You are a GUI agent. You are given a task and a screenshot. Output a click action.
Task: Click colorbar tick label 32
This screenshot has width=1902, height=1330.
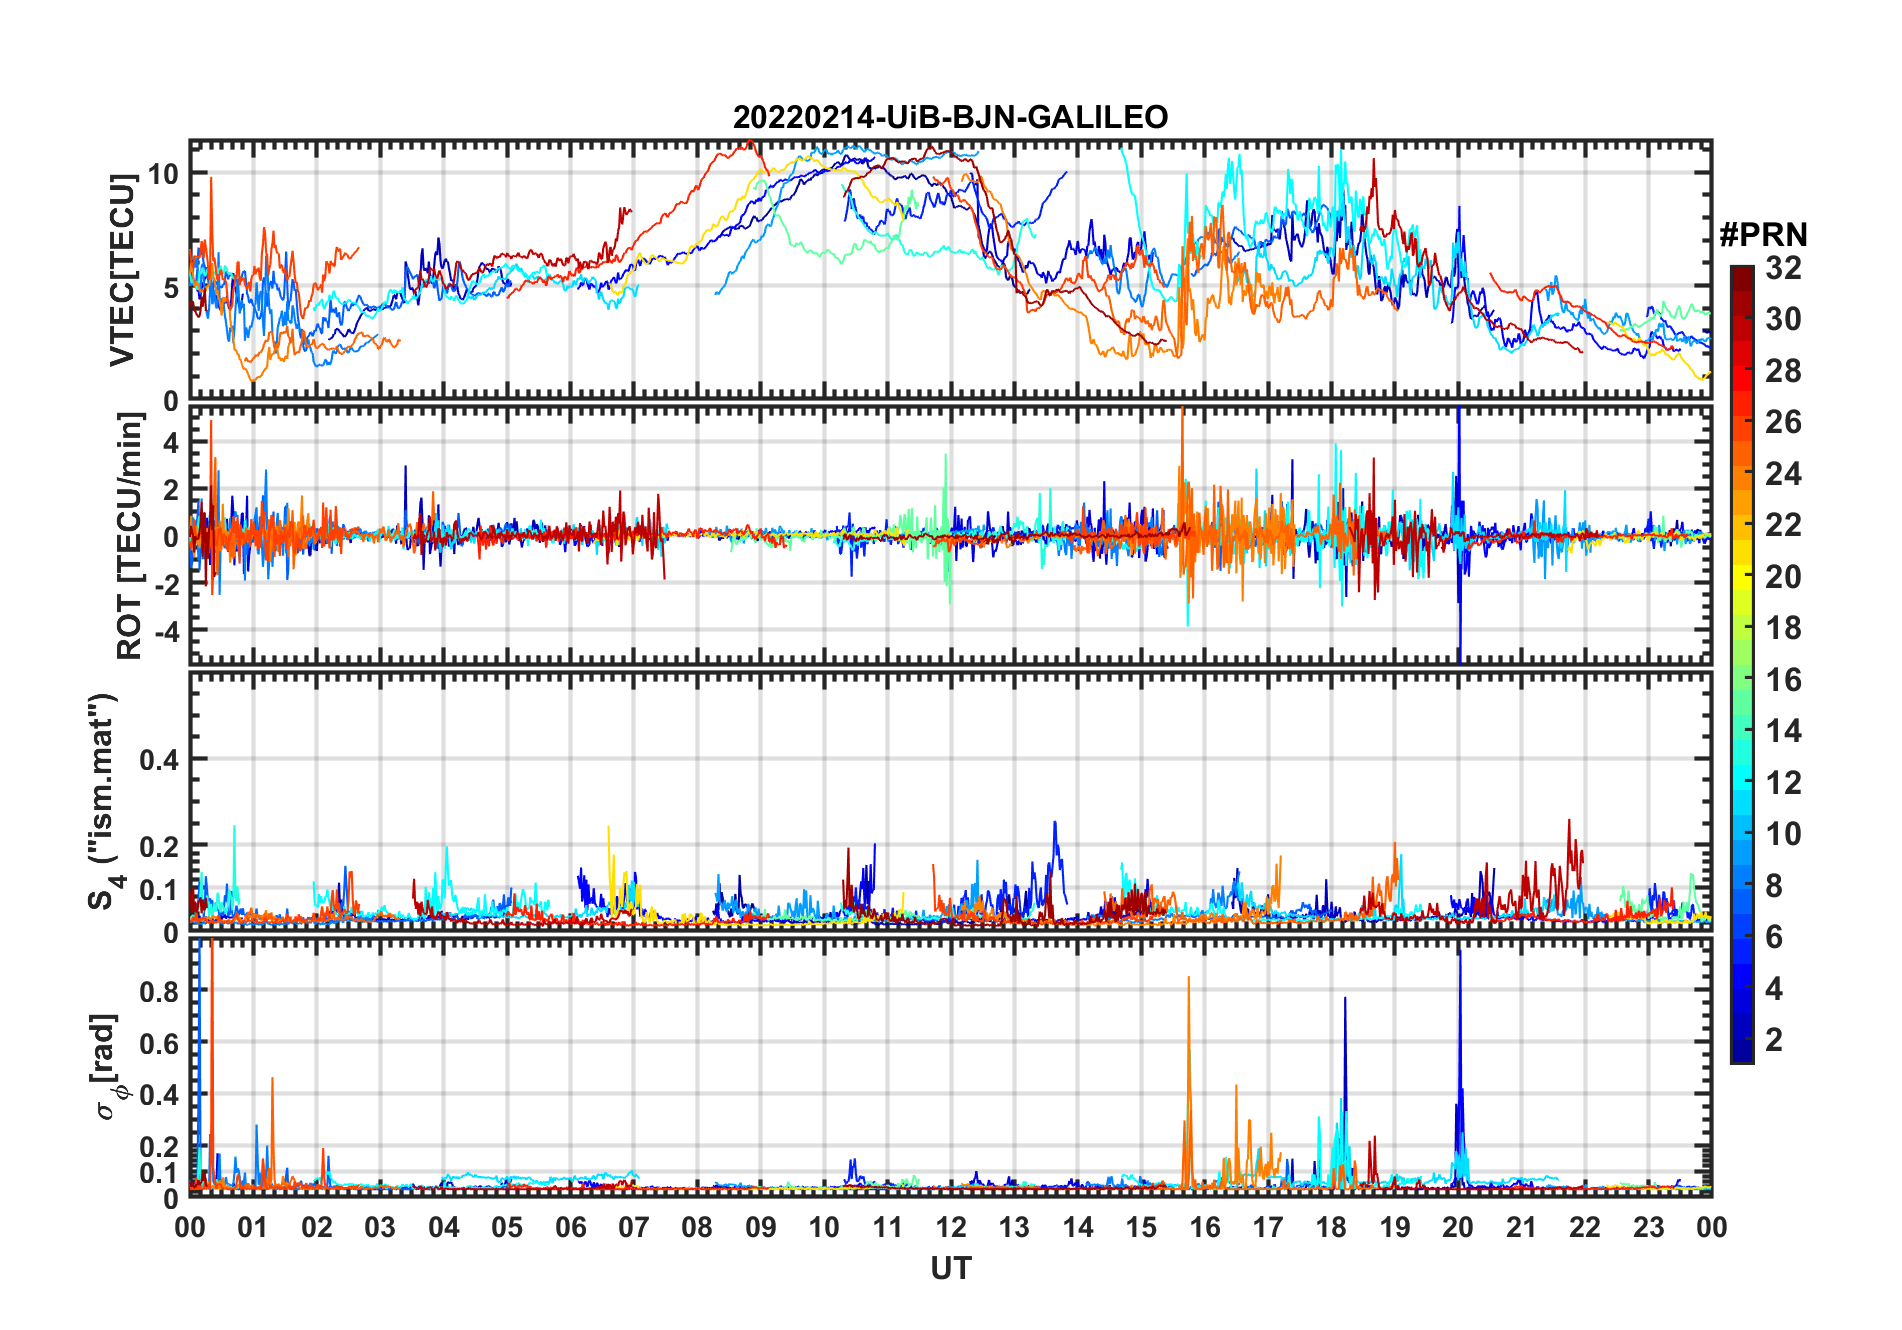point(1783,268)
